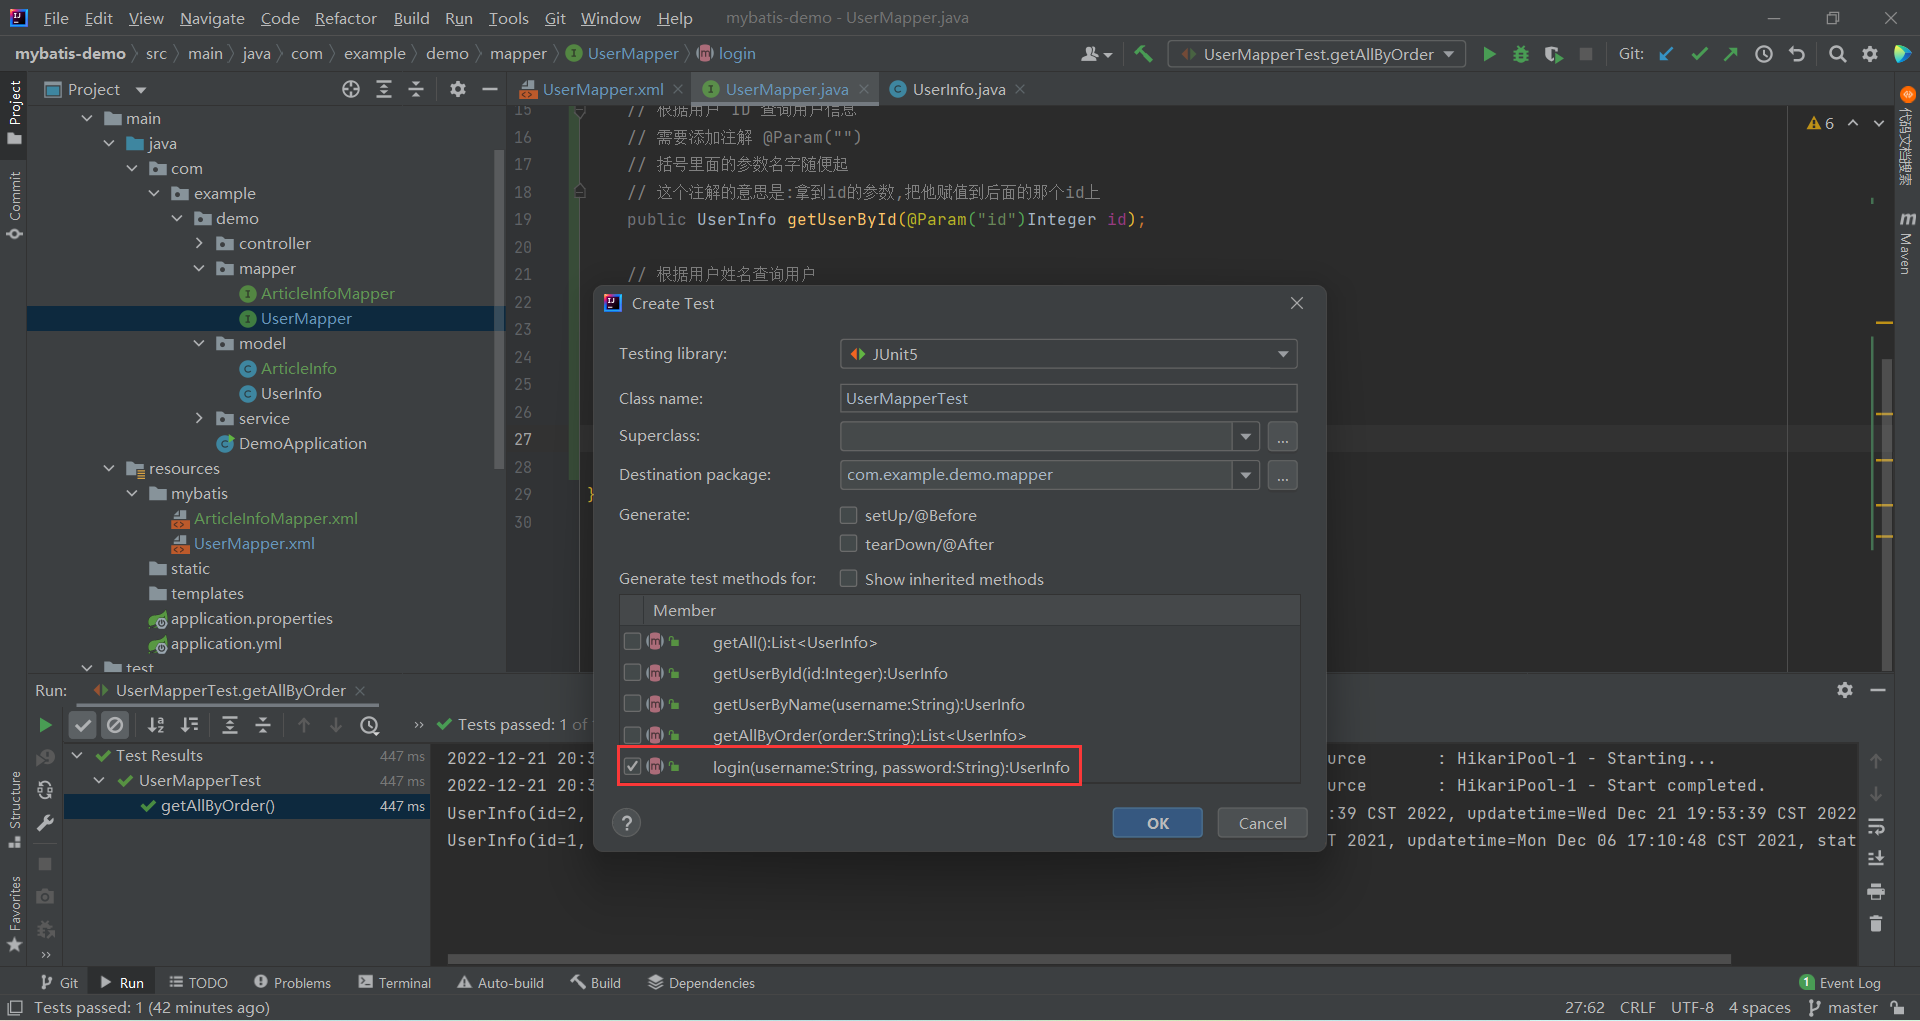Open Run panel settings gear
This screenshot has height=1021, width=1920.
1845,690
